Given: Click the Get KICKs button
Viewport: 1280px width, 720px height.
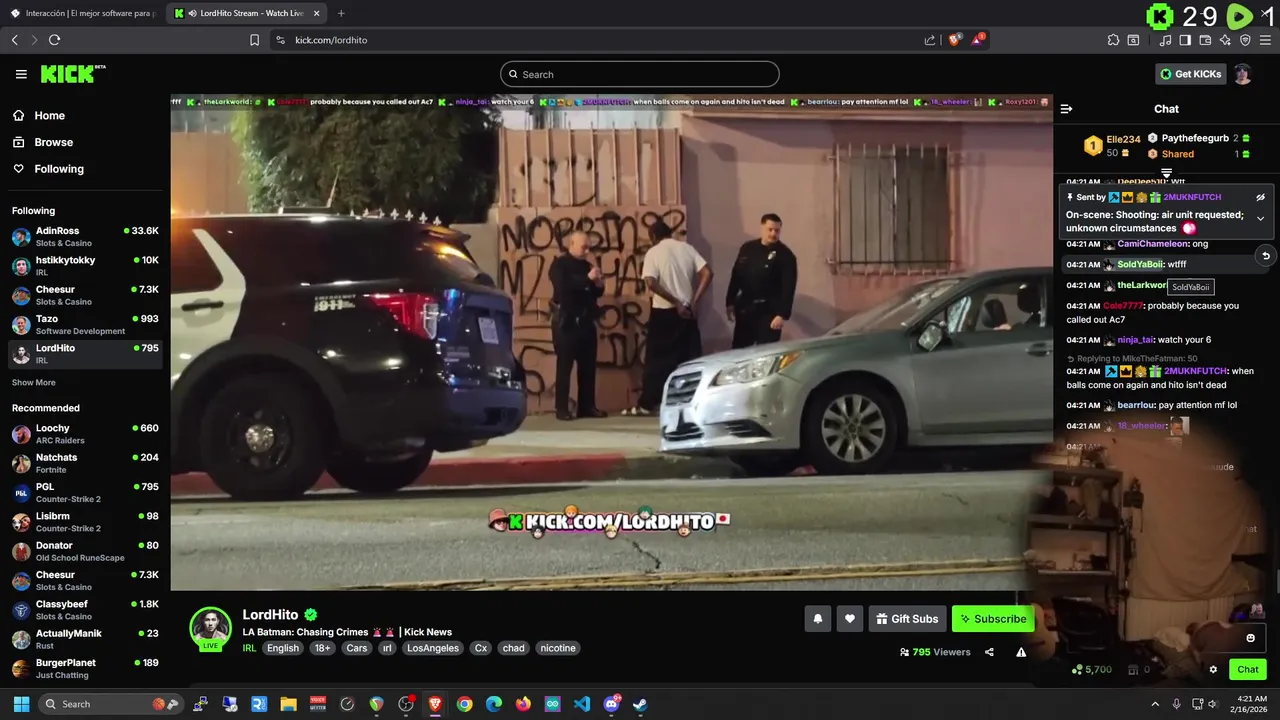Looking at the screenshot, I should (x=1191, y=74).
